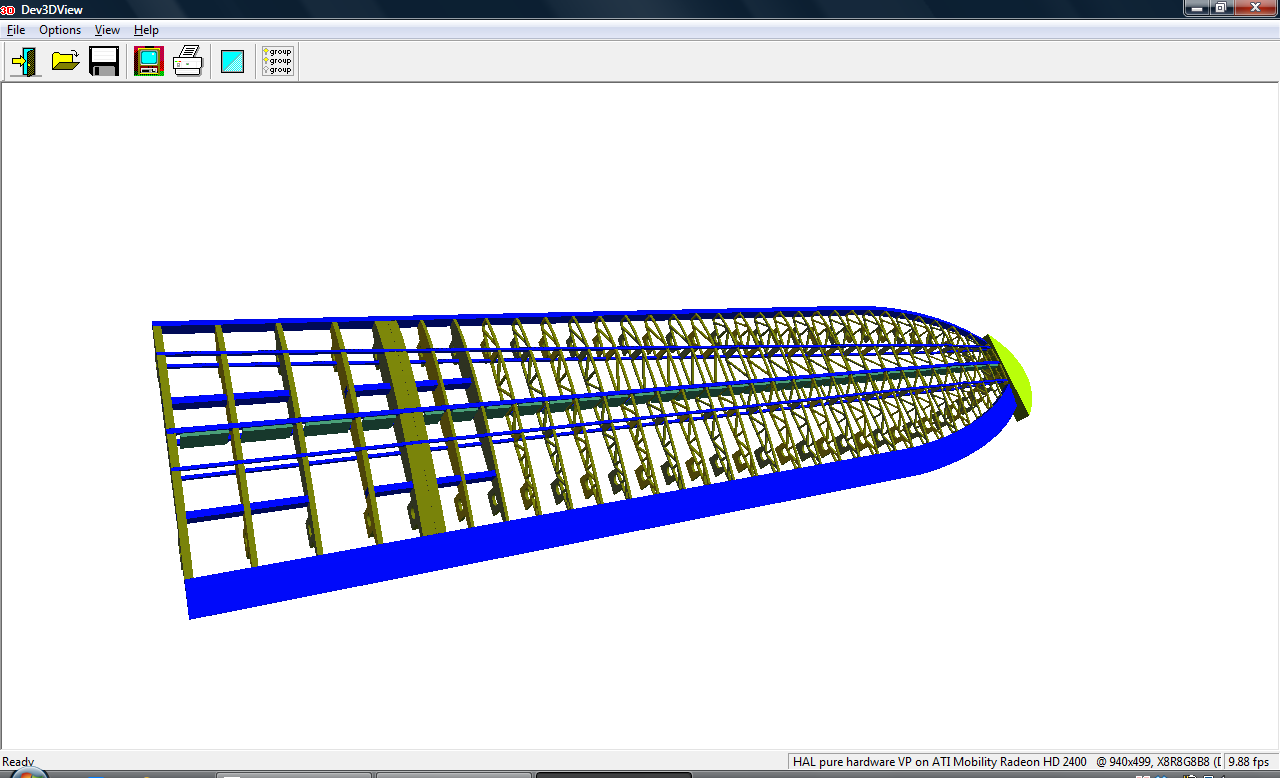1280x778 pixels.
Task: Click the exit door icon in toolbar
Action: (25, 62)
